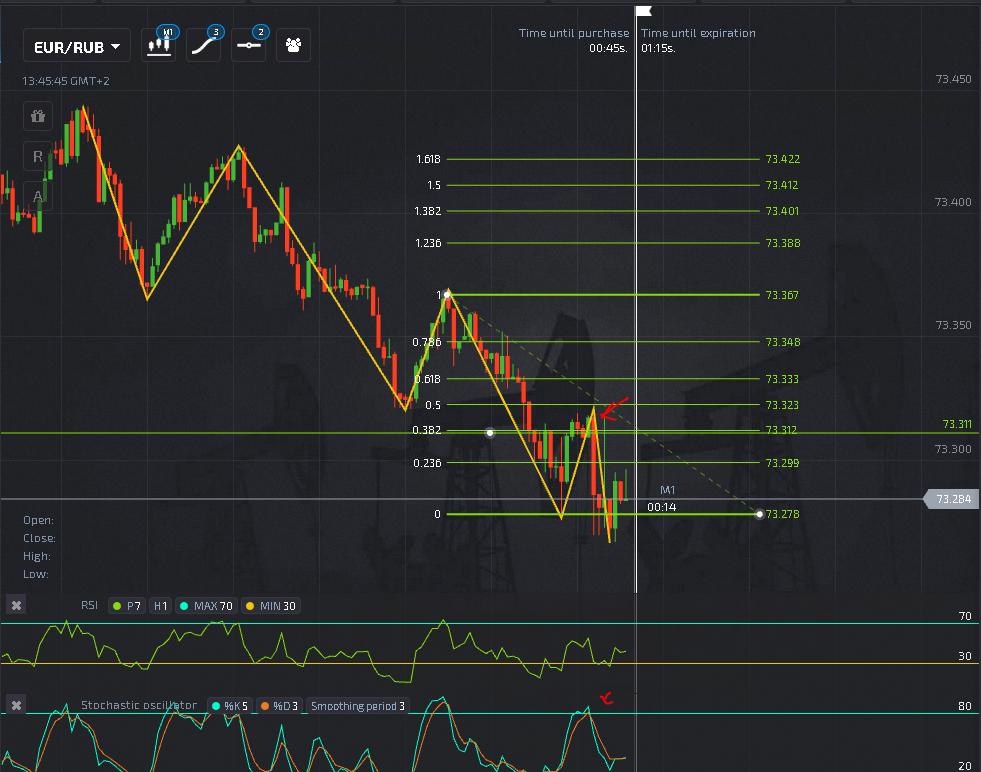Select Fibonacci anchor handle at level 1
981x772 pixels.
pyautogui.click(x=447, y=294)
